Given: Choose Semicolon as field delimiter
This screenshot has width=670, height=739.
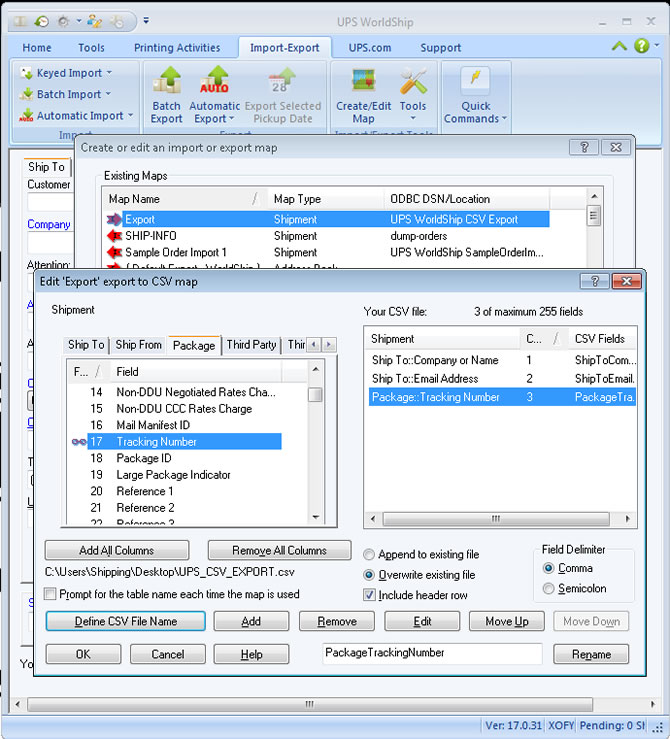Looking at the screenshot, I should [x=548, y=589].
